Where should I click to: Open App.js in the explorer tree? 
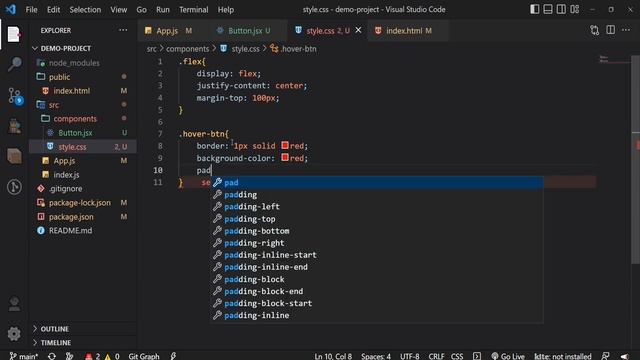[x=82, y=161]
